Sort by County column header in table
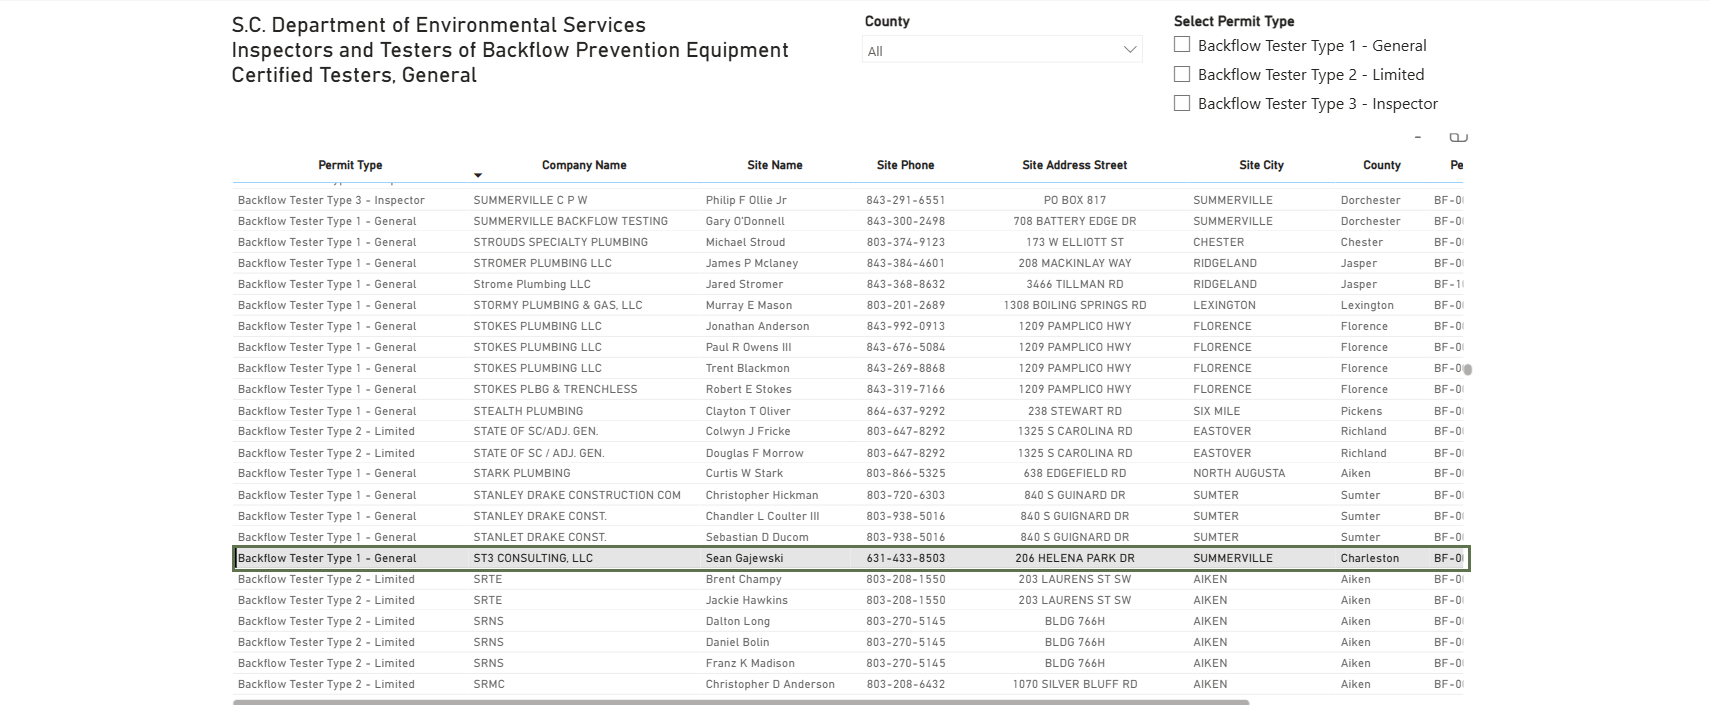Screen dimensions: 1710x705 tap(1381, 165)
